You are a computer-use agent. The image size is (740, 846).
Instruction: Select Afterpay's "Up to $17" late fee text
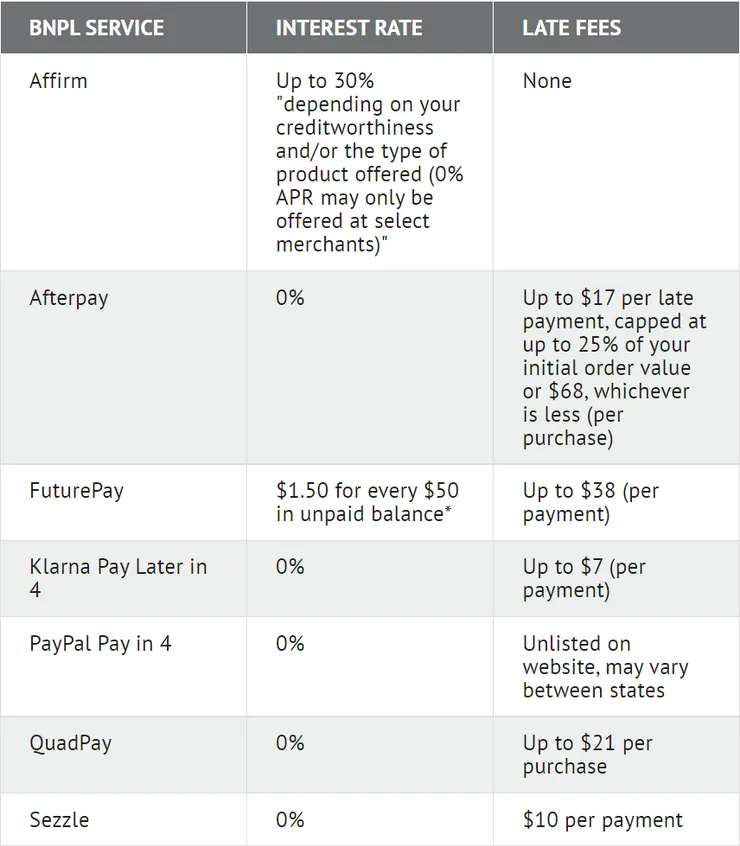coord(607,298)
